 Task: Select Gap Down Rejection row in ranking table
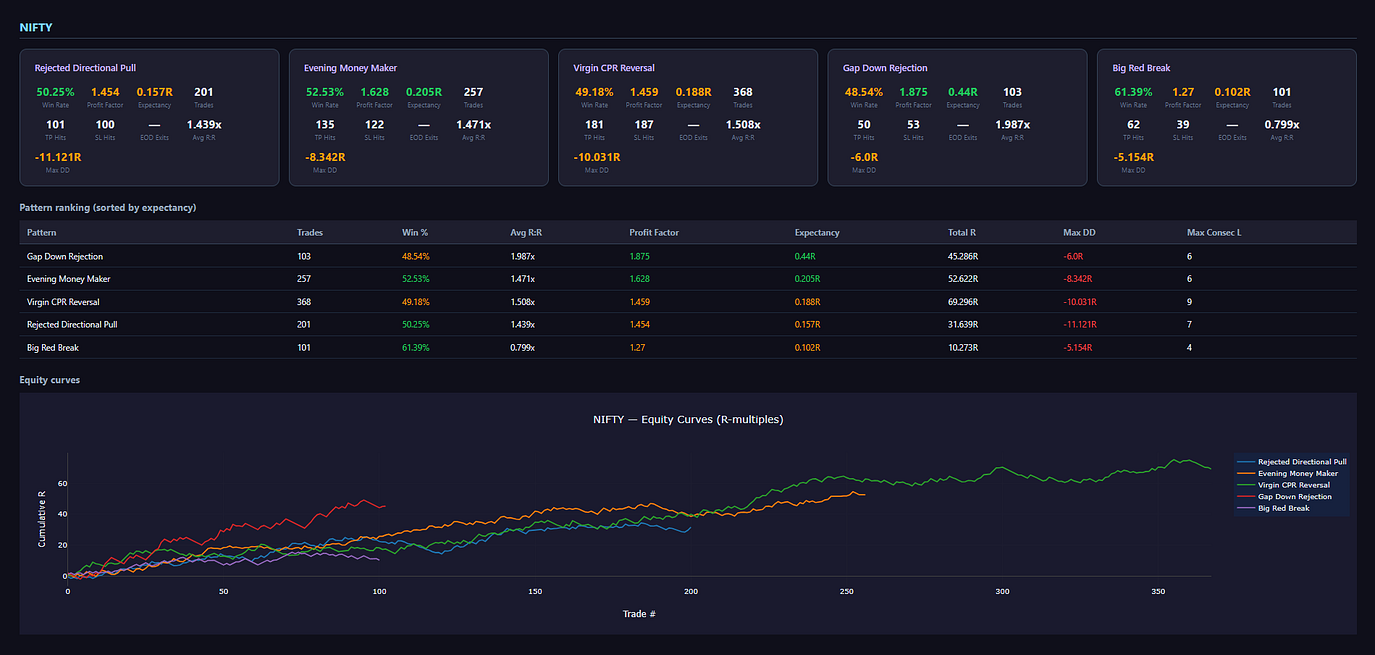(688, 256)
